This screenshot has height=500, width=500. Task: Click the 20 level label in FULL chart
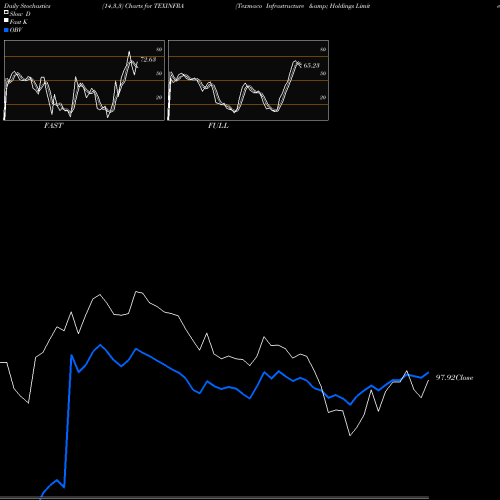click(323, 97)
